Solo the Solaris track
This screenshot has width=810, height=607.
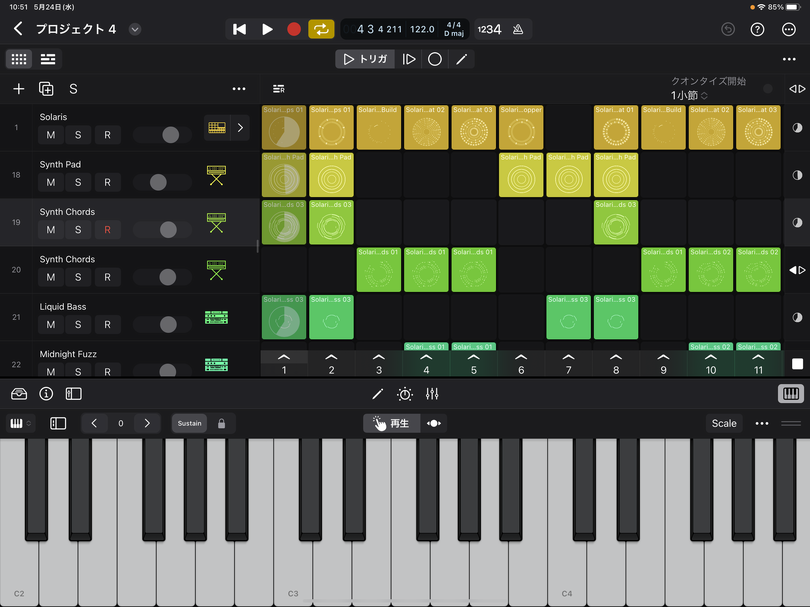(x=78, y=135)
